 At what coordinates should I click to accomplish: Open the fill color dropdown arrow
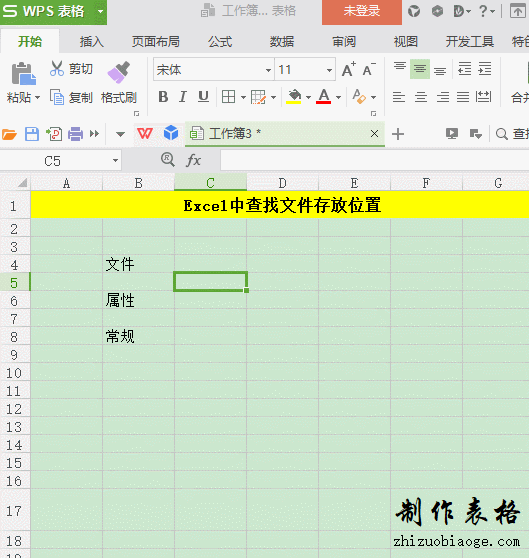(x=308, y=97)
